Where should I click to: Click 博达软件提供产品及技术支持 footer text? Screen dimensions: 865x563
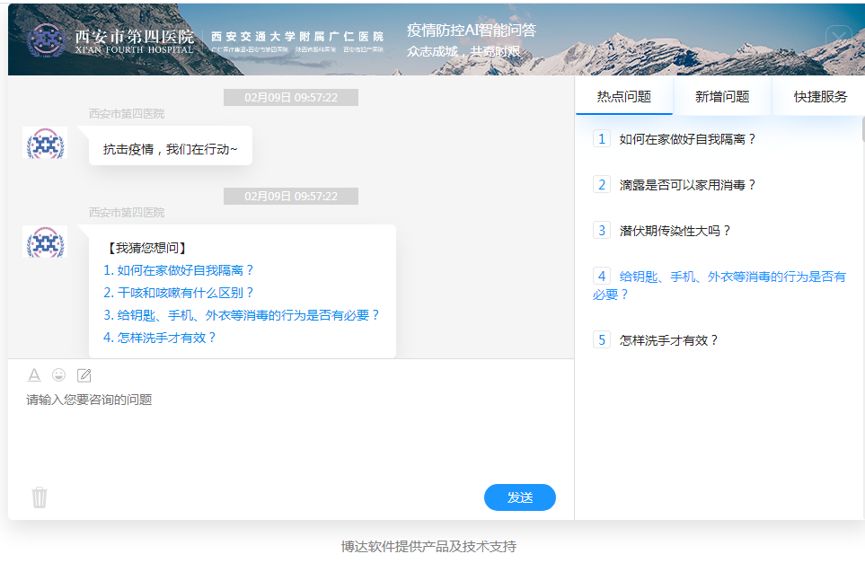pos(429,546)
